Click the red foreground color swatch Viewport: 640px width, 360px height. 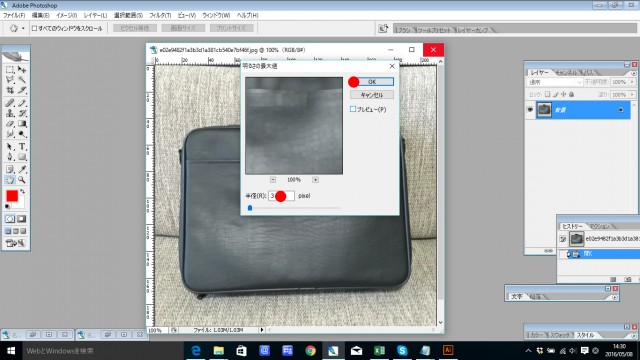point(12,196)
